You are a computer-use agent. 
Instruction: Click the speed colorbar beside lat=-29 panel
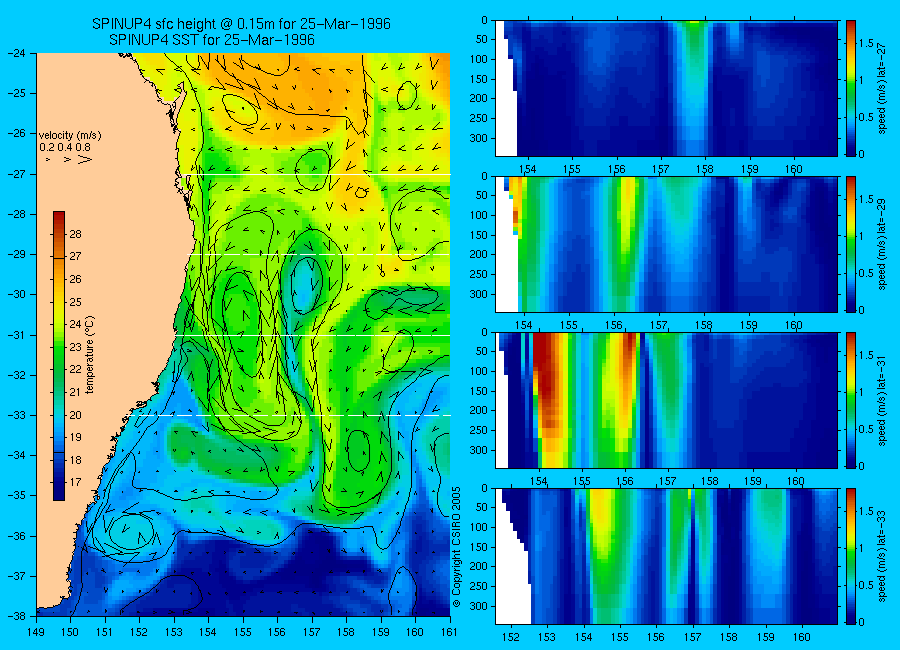click(851, 245)
